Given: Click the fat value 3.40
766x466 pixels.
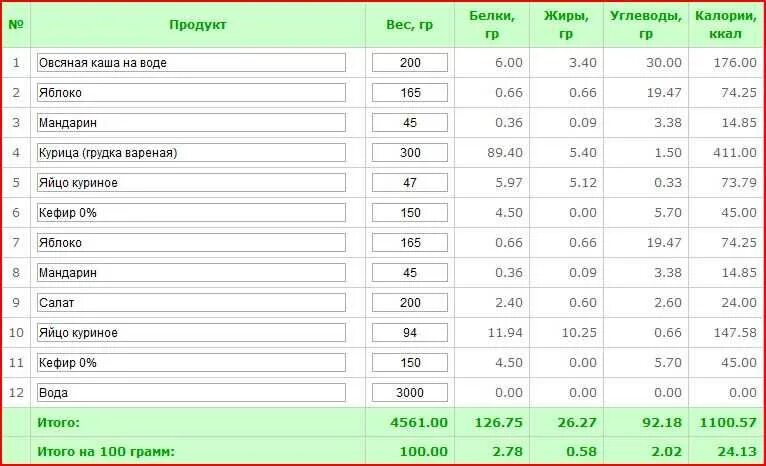Looking at the screenshot, I should (583, 63).
